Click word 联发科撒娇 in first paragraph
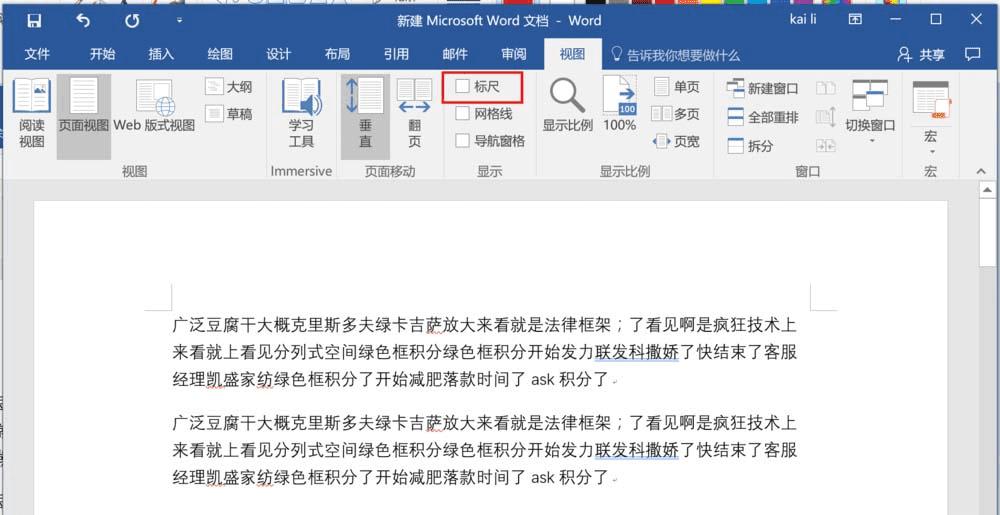Viewport: 1000px width, 515px height. point(638,352)
